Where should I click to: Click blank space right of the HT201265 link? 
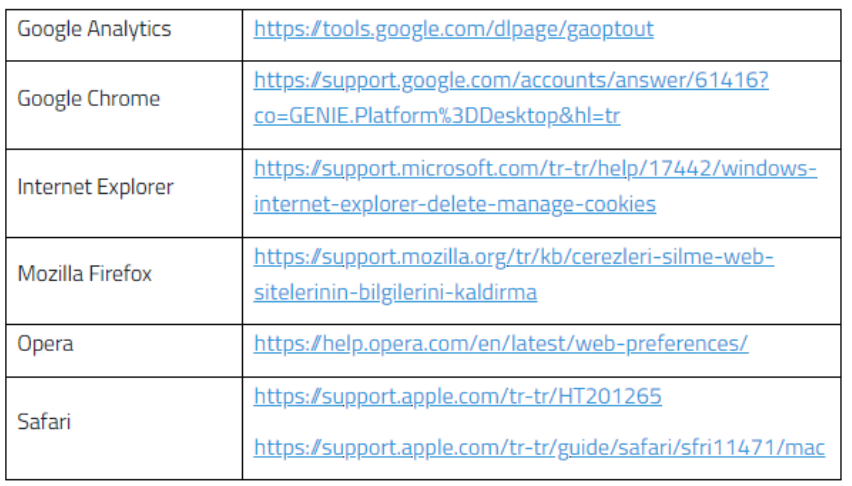(x=750, y=396)
